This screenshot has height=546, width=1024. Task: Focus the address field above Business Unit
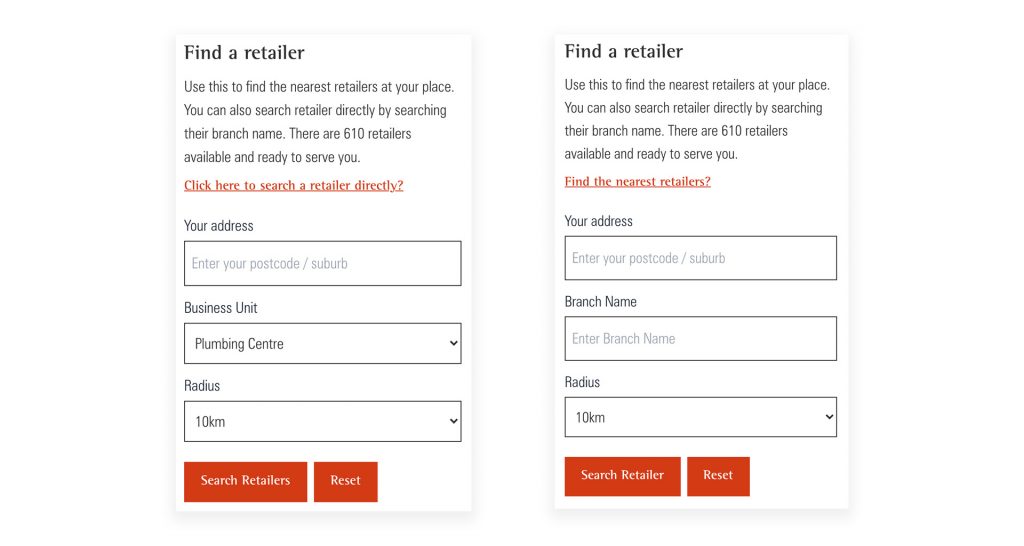click(x=322, y=264)
